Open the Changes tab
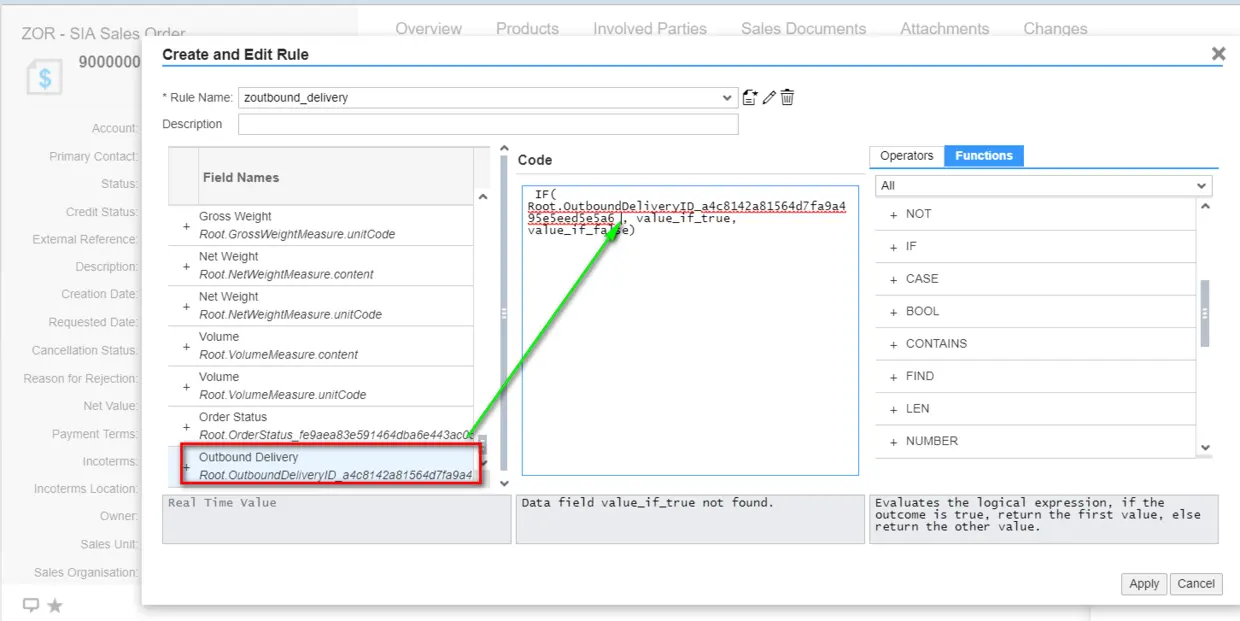The height and width of the screenshot is (621, 1240). click(x=1055, y=29)
